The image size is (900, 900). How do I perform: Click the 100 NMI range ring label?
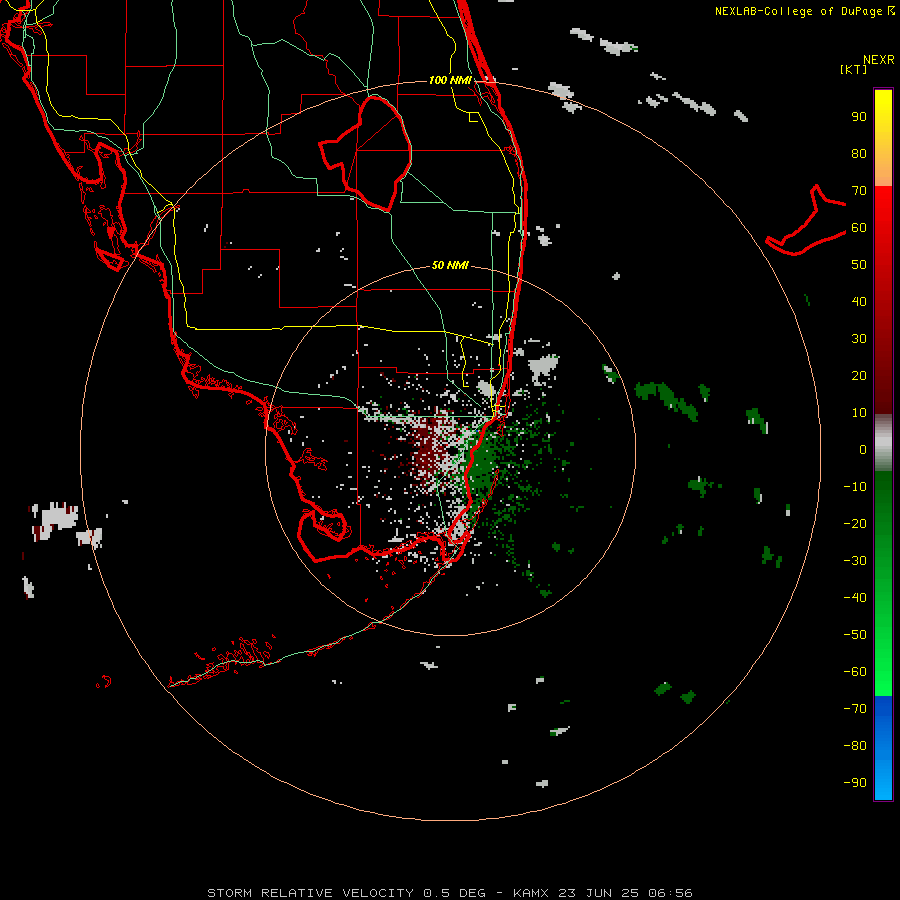450,80
